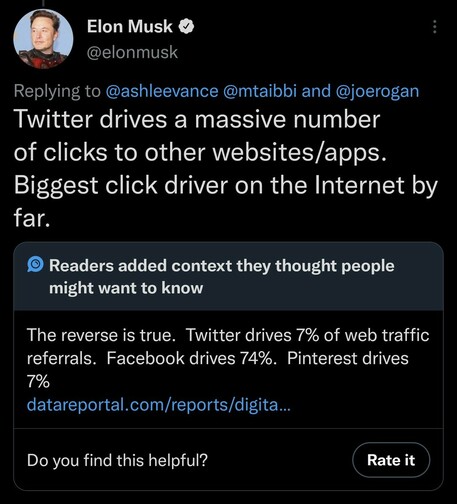Click the "Twitter drives a massive number" tweet line
Screen dimensions: 457x504
tap(197, 119)
